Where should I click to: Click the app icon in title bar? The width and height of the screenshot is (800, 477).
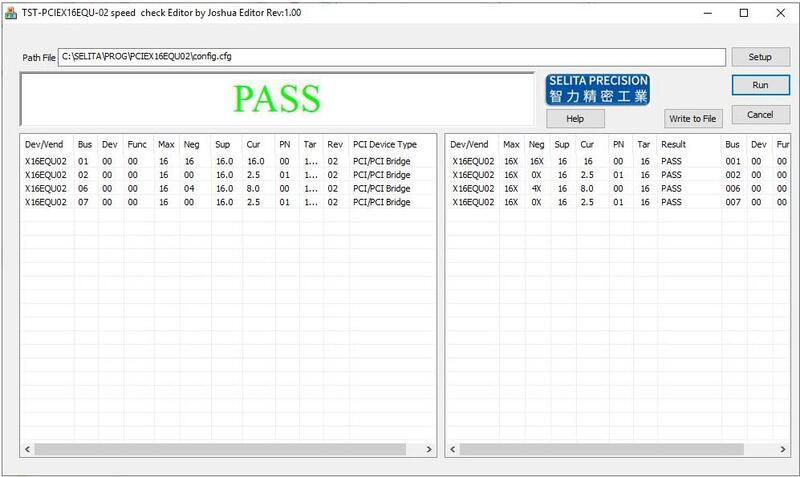pyautogui.click(x=10, y=12)
